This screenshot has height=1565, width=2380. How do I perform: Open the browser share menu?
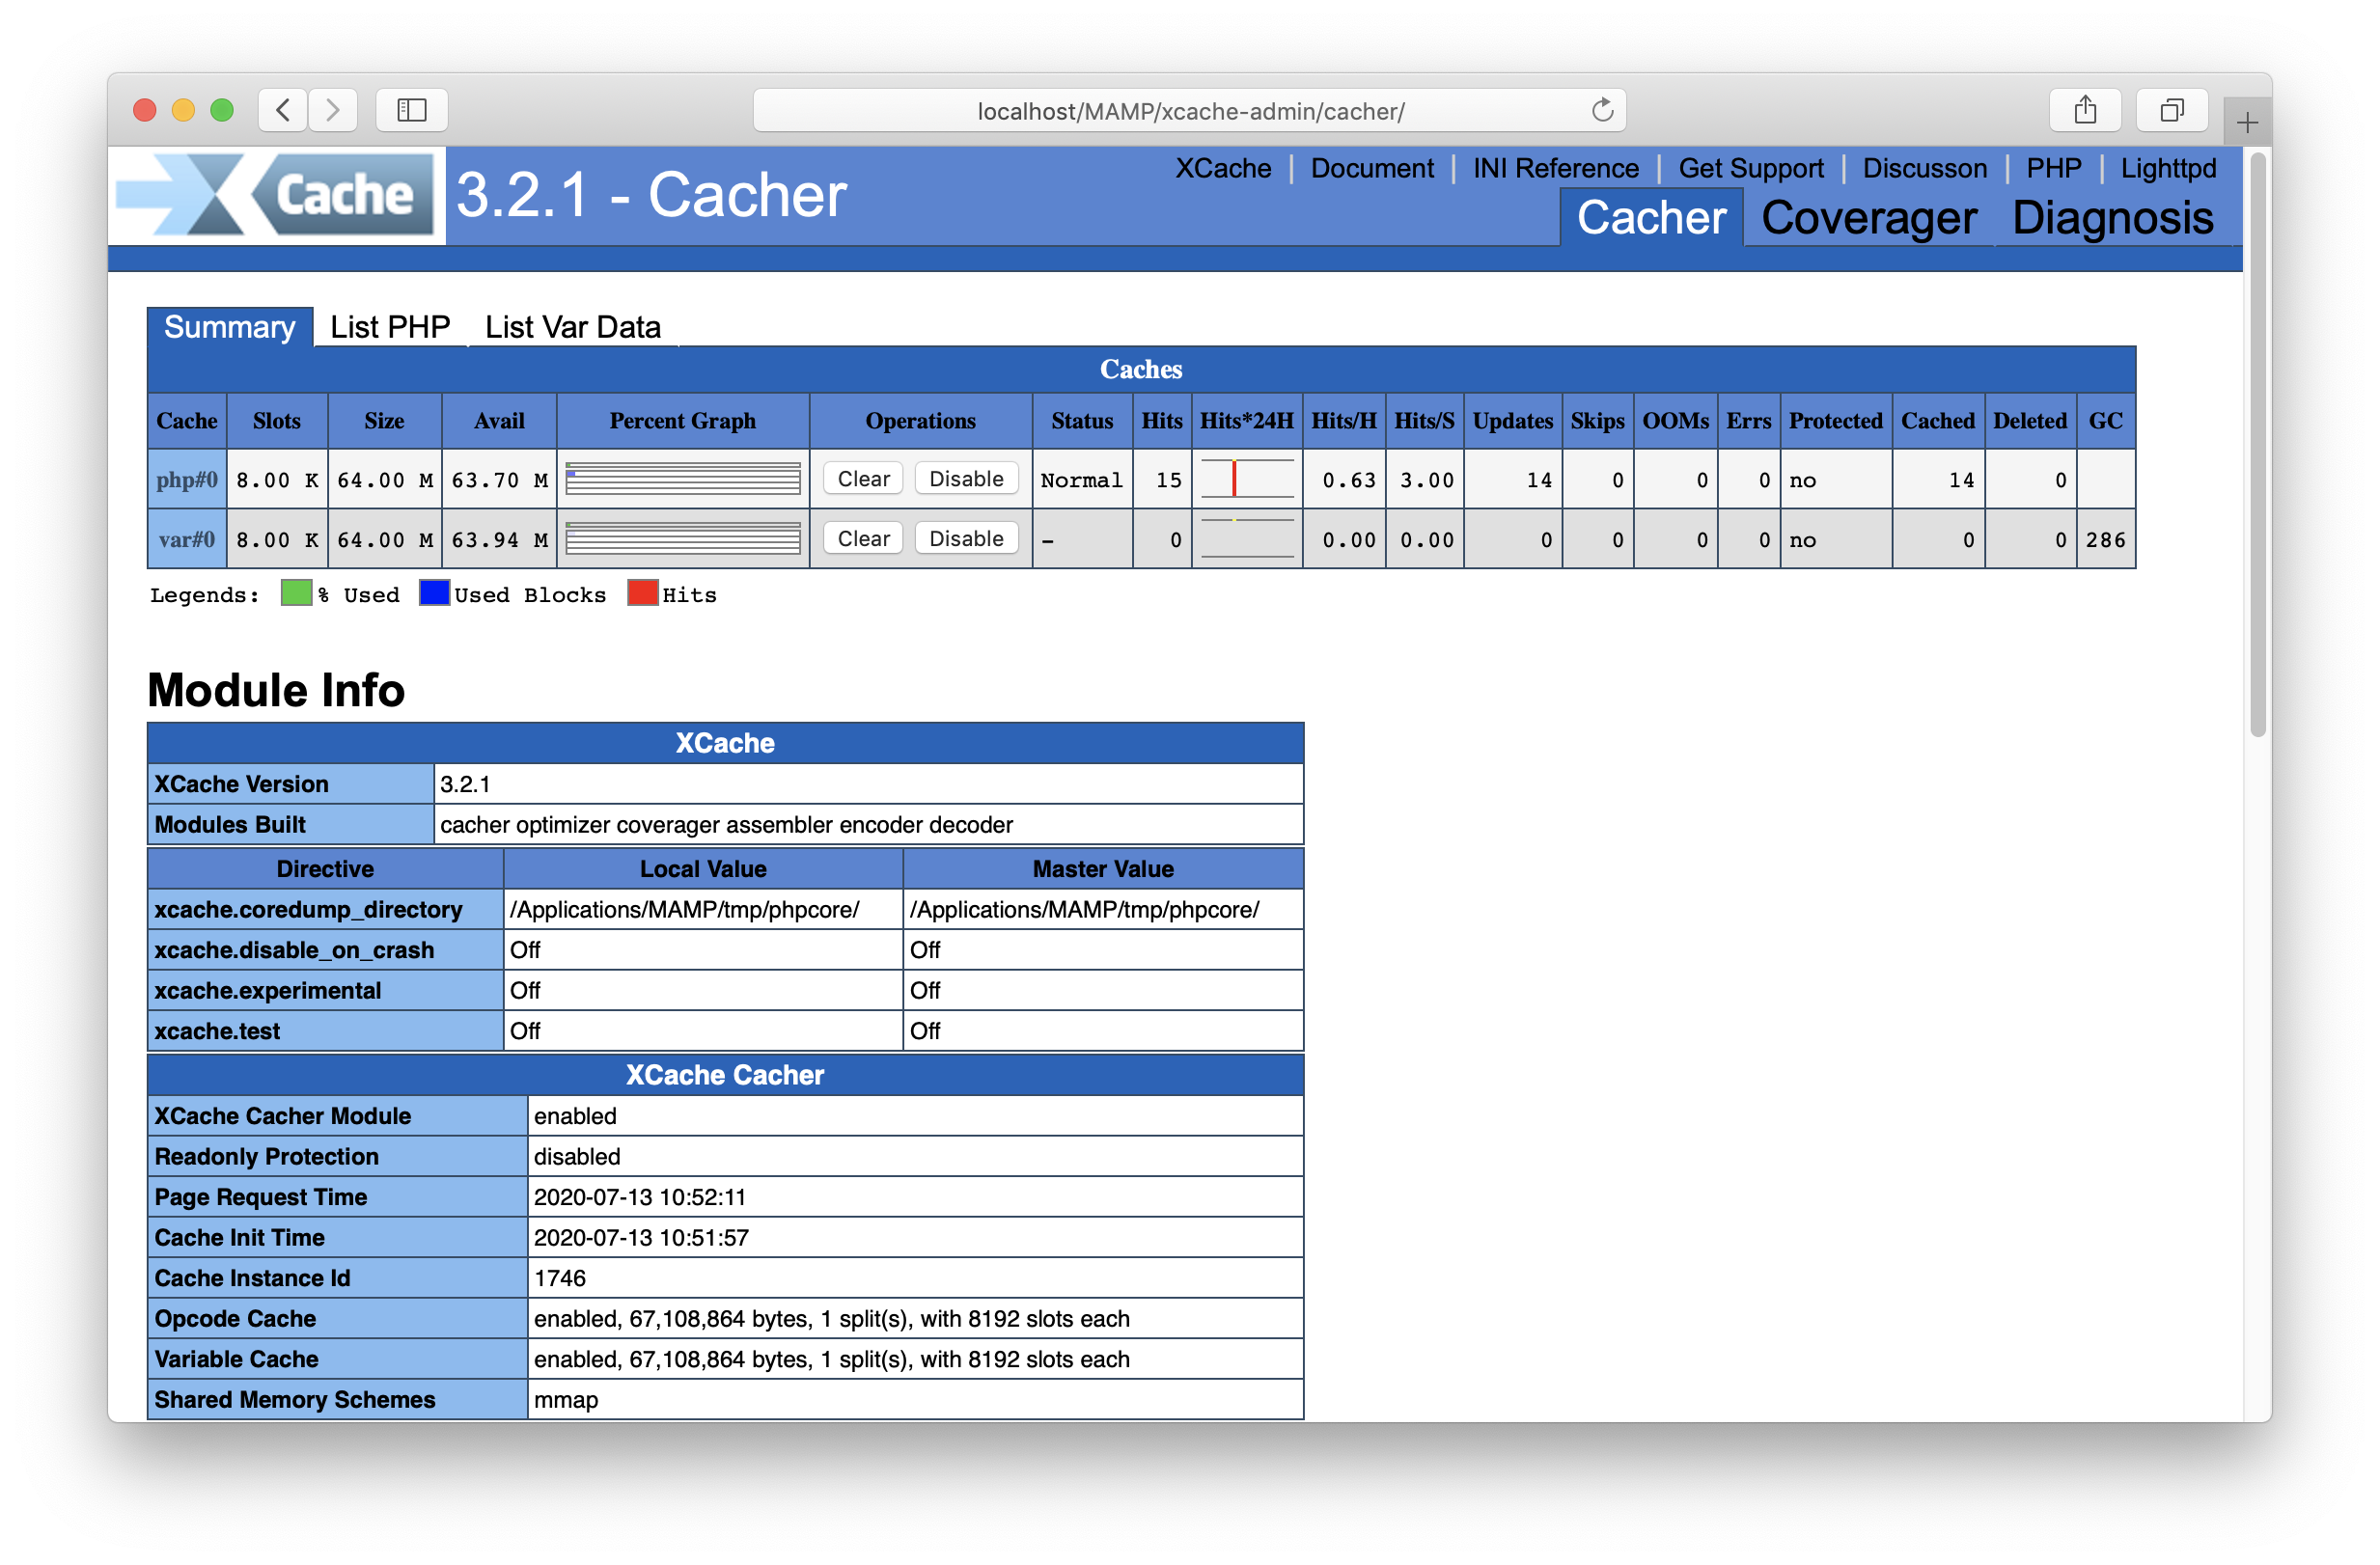tap(2085, 110)
